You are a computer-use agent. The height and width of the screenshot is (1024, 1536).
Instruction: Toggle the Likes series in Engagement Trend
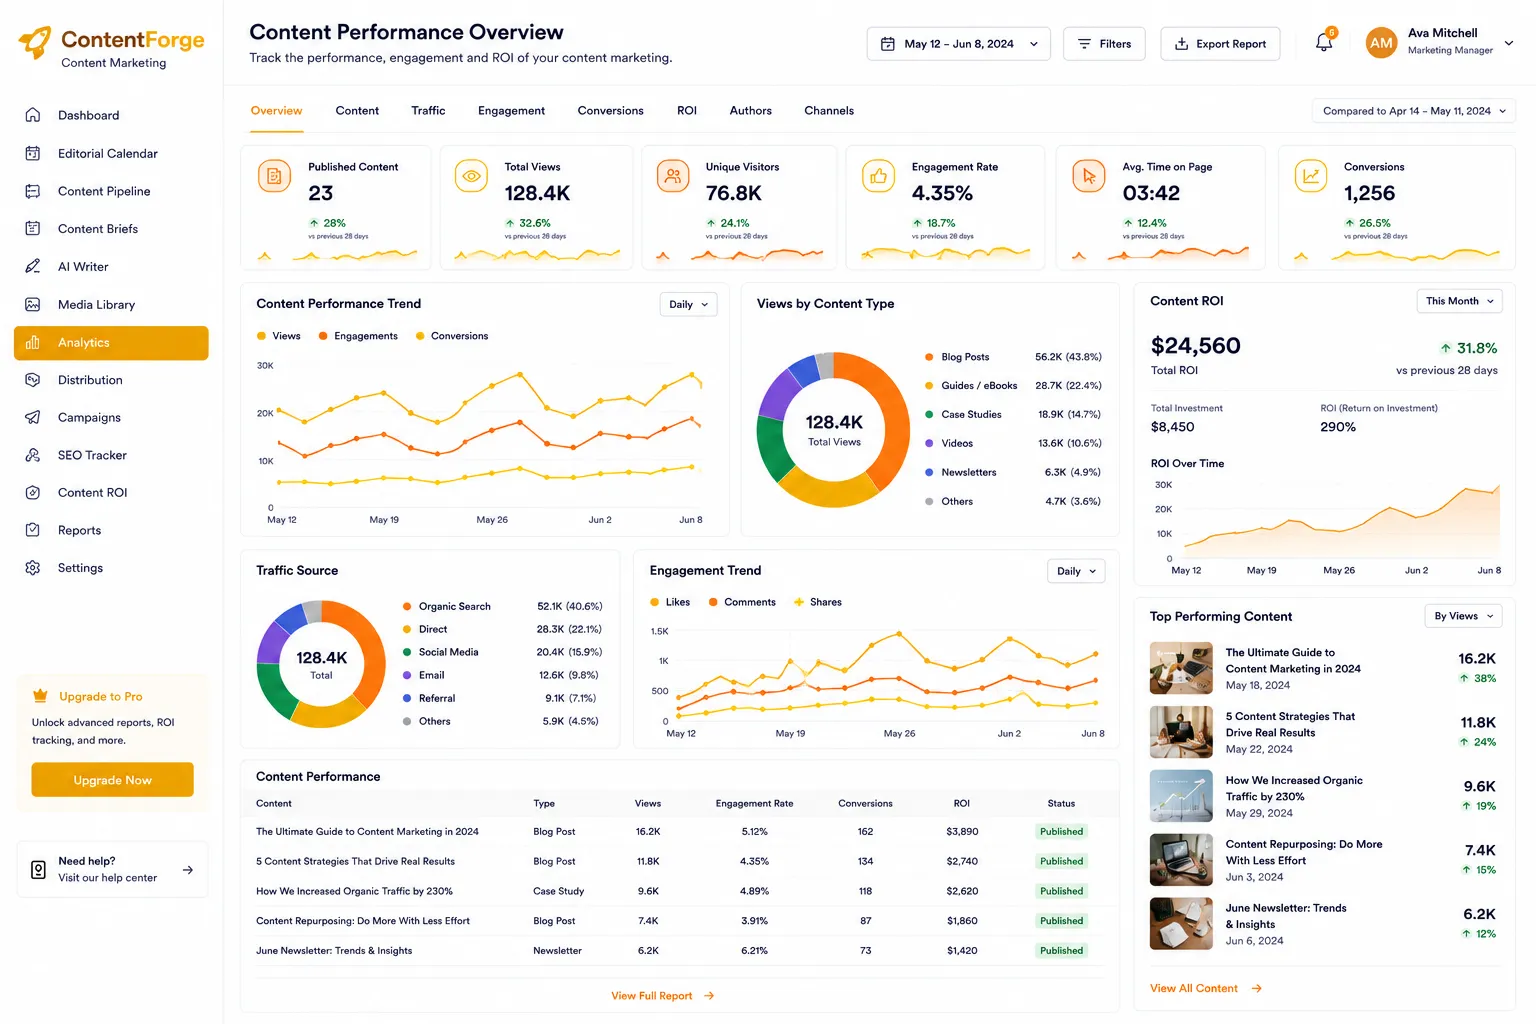[670, 602]
